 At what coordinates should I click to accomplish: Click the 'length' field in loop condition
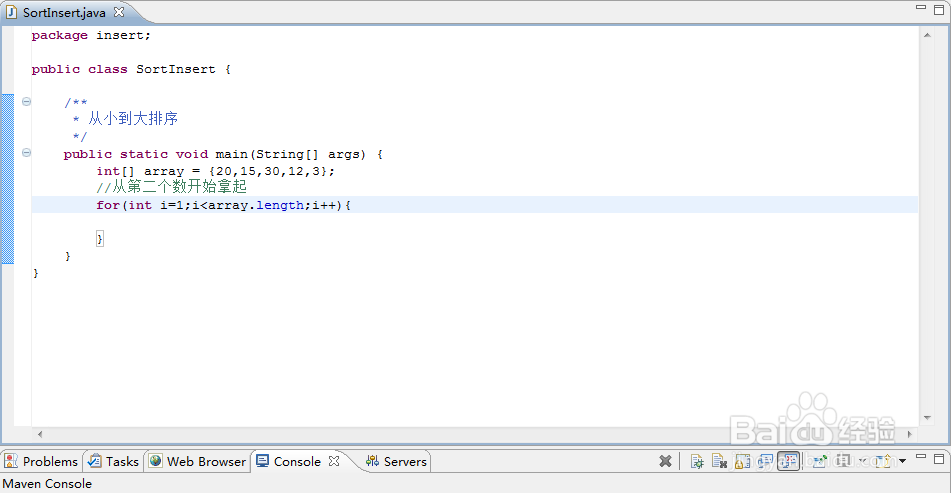pyautogui.click(x=280, y=205)
